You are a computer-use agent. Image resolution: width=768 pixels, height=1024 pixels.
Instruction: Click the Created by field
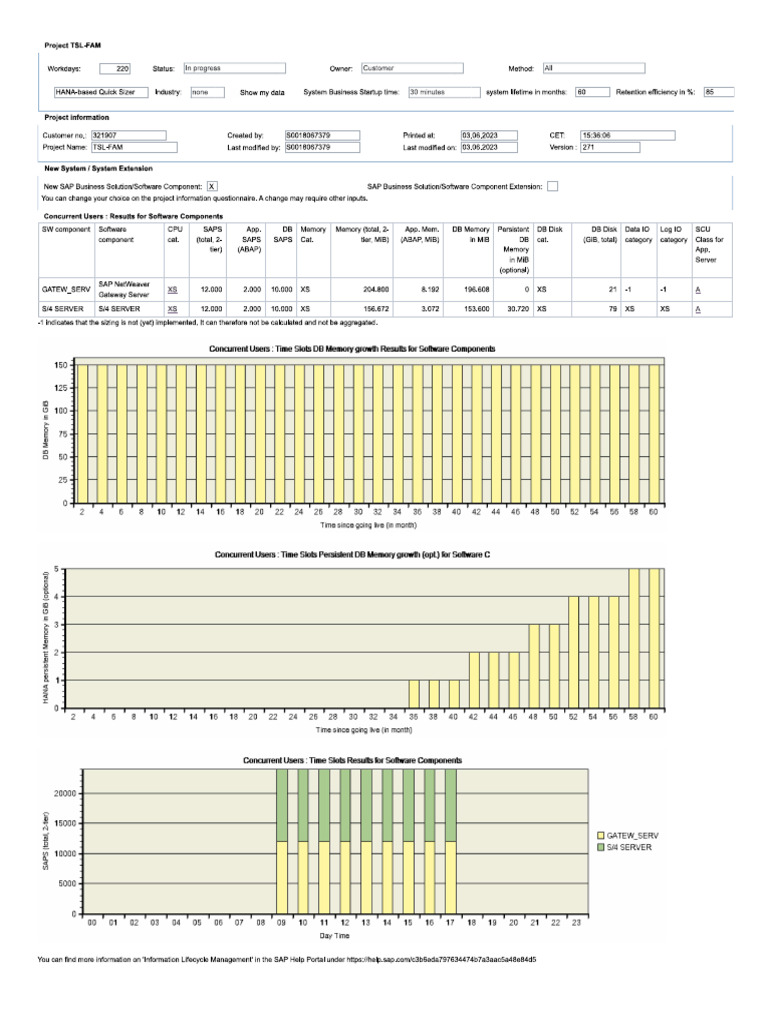coord(322,135)
